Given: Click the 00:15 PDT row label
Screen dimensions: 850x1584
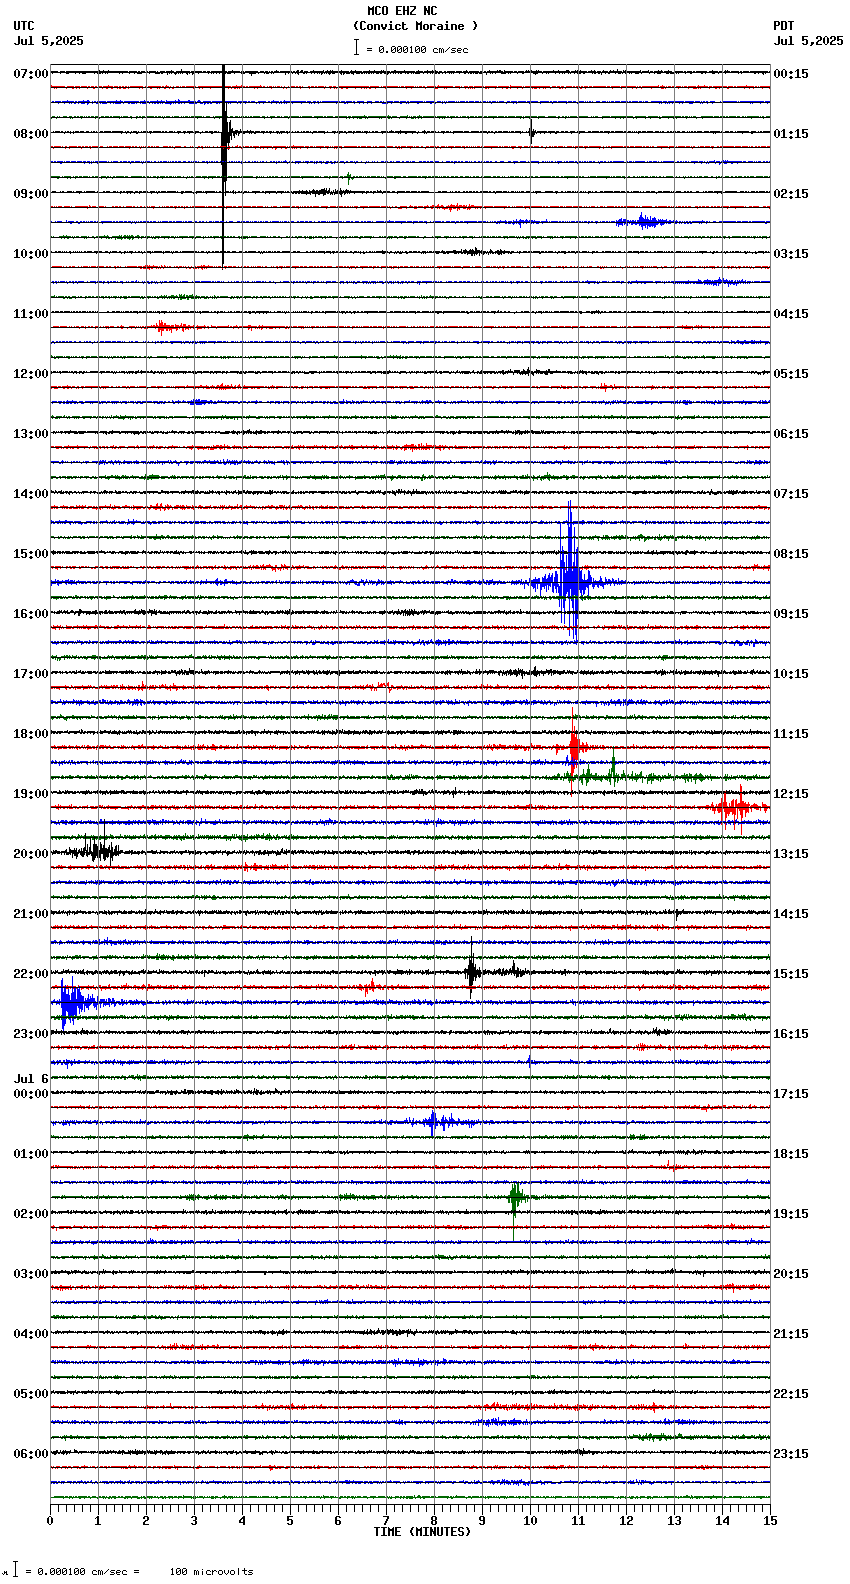Looking at the screenshot, I should click(791, 74).
